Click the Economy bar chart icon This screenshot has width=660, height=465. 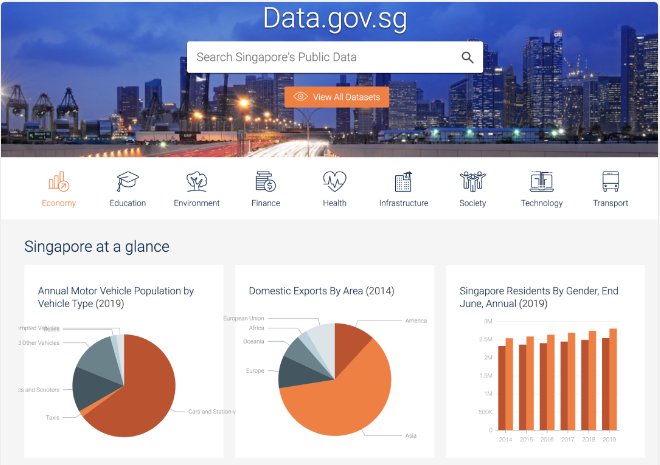pos(59,181)
